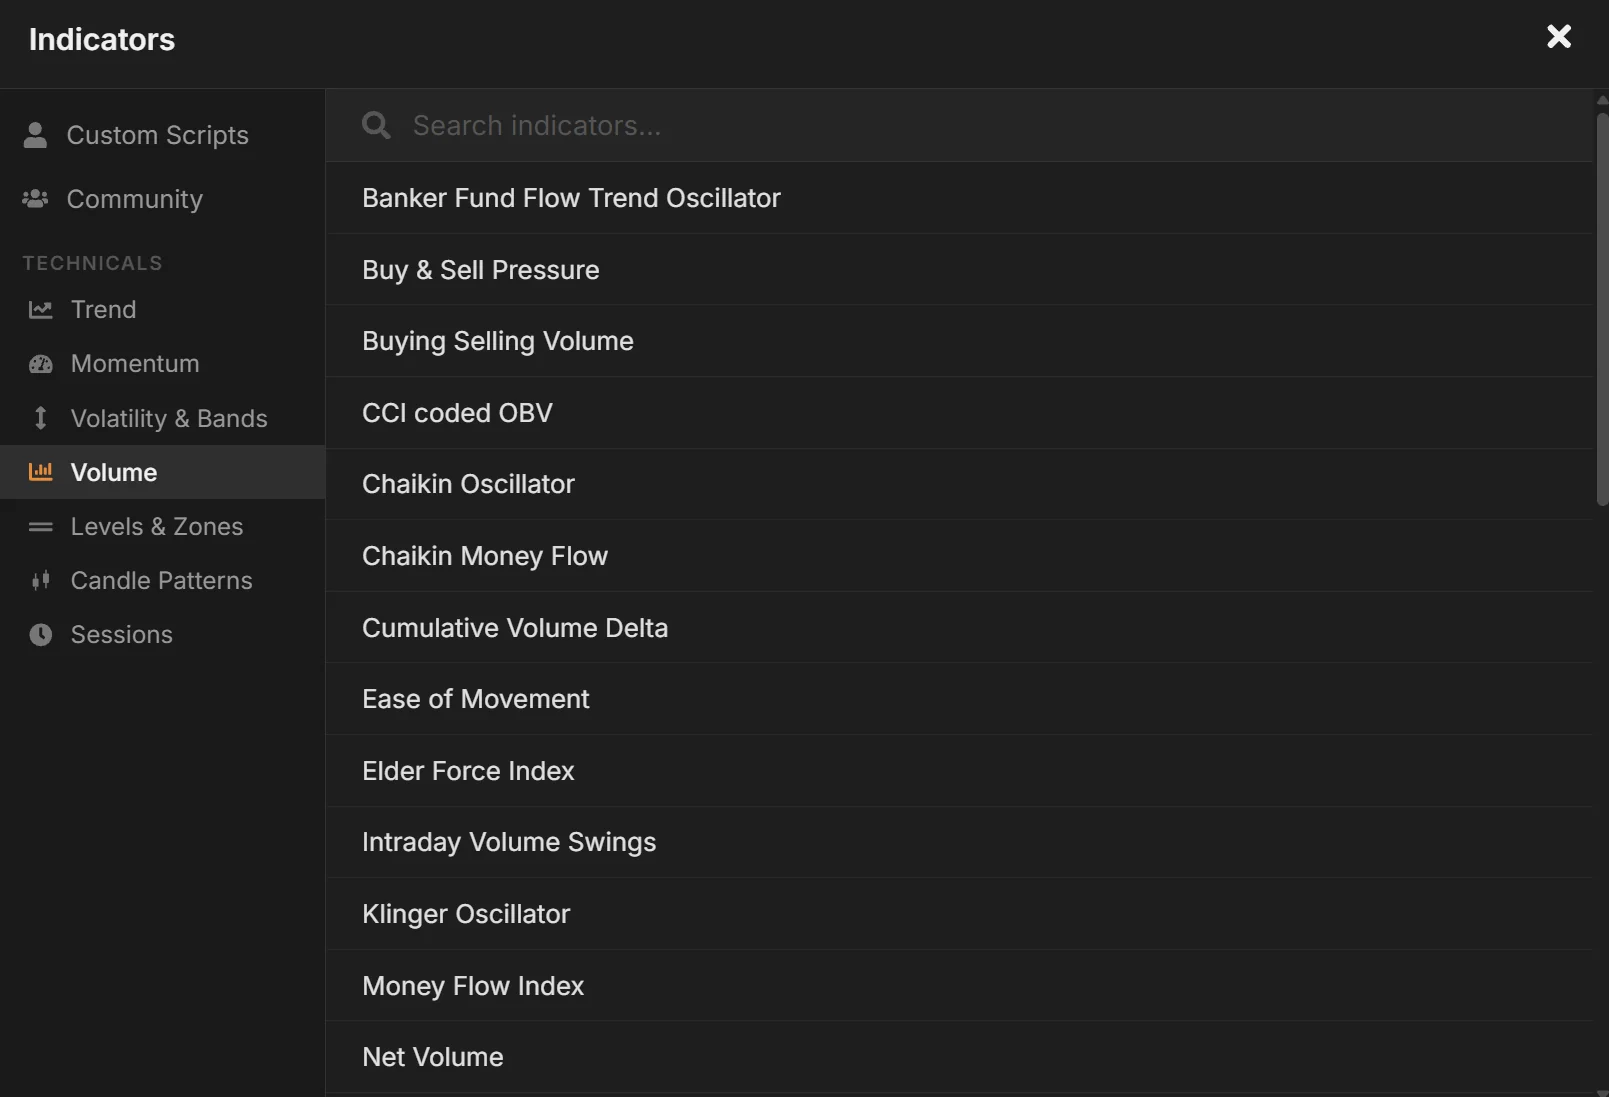The height and width of the screenshot is (1097, 1609).
Task: Switch to the Momentum category label
Action: click(135, 364)
